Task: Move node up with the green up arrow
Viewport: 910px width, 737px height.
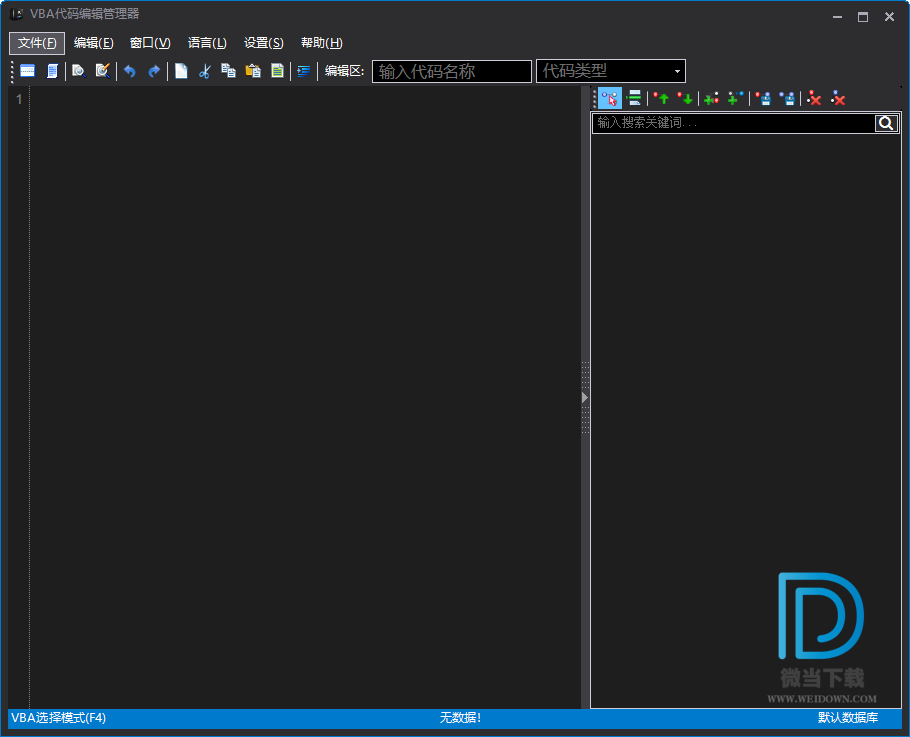Action: (661, 99)
